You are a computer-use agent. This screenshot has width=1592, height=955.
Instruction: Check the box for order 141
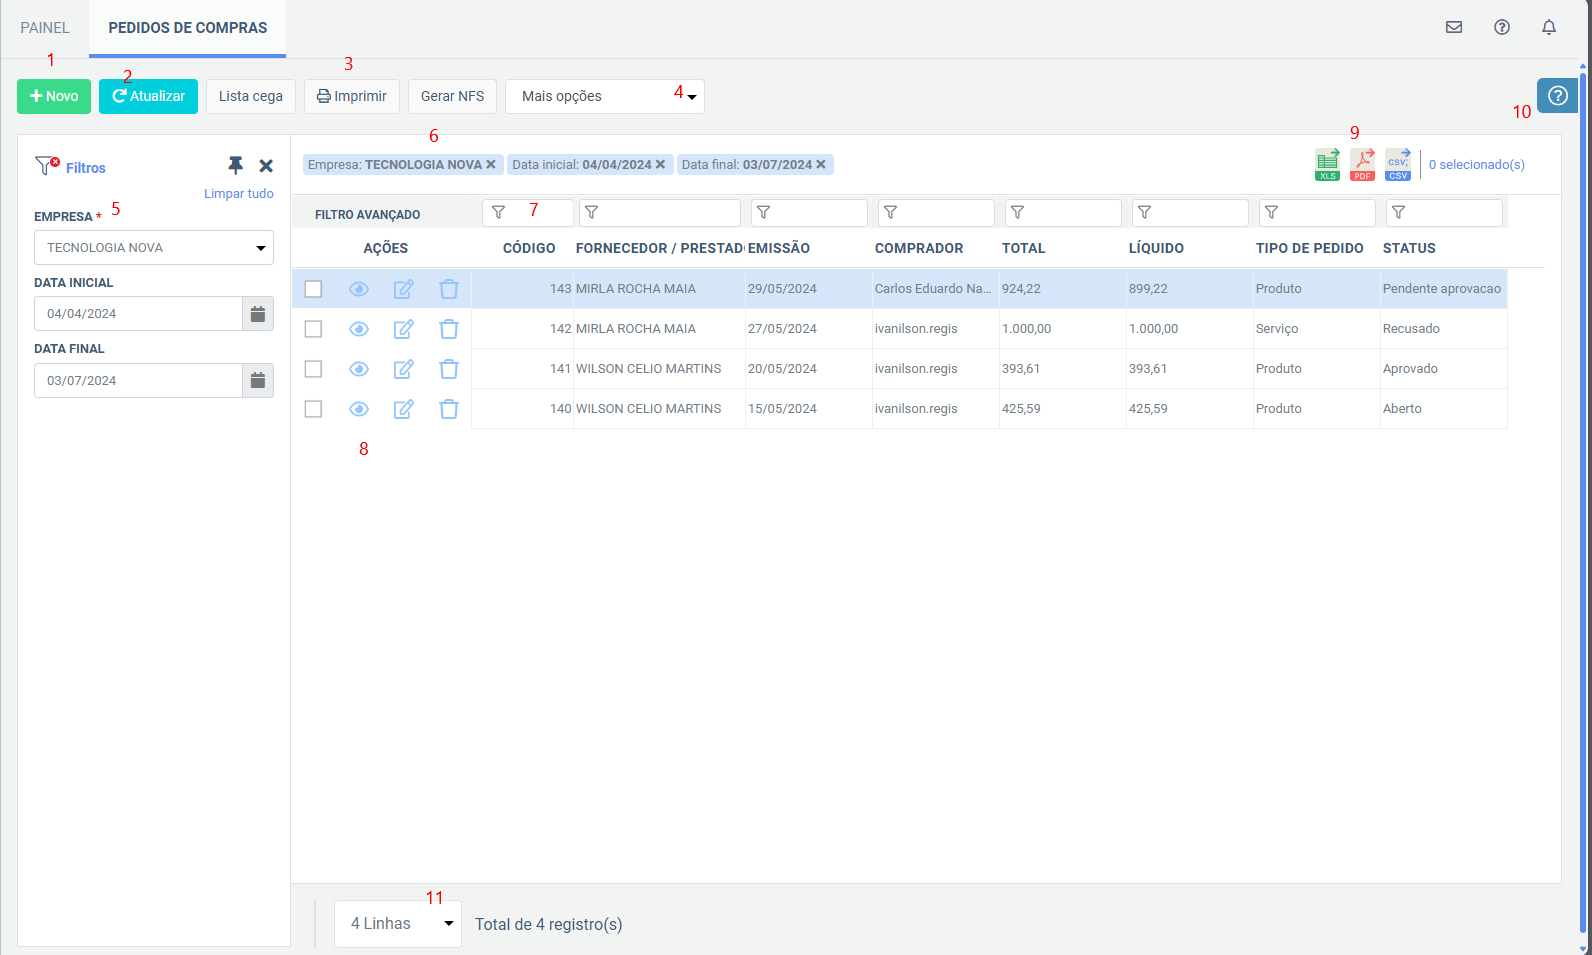pyautogui.click(x=313, y=369)
